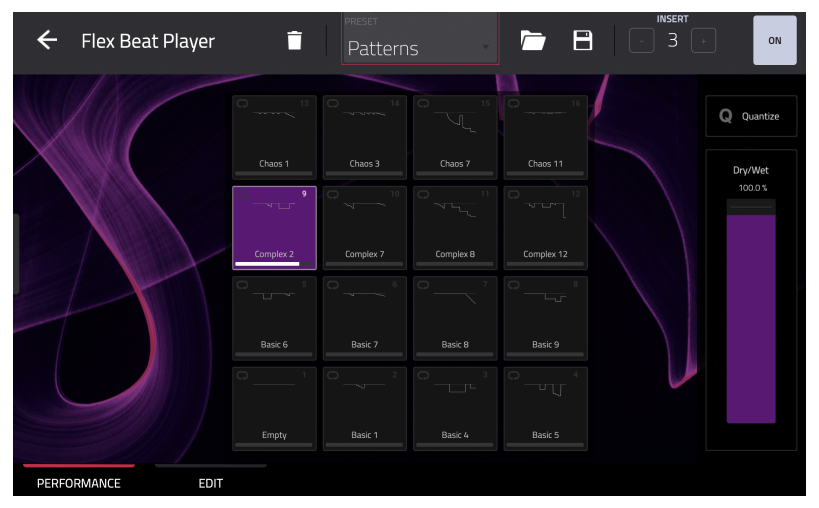
Task: Click the loop icon on Basic 5 pad
Action: [x=514, y=375]
